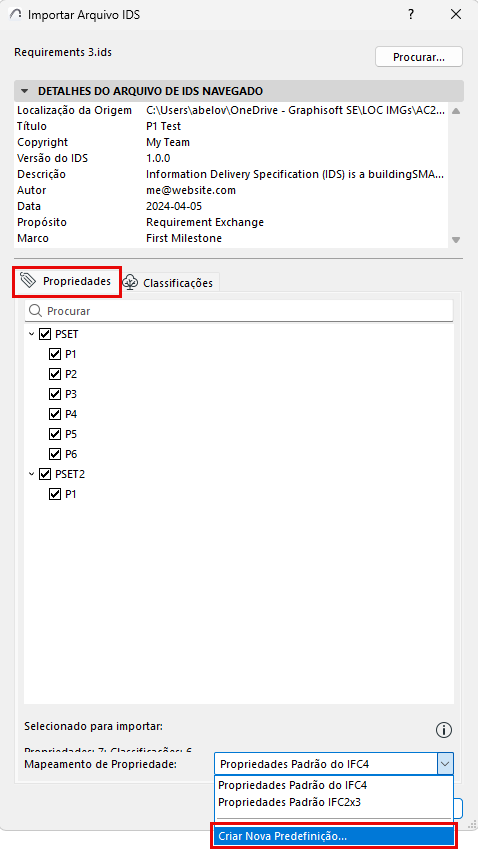The image size is (478, 853).
Task: Click the help question mark icon
Action: (411, 15)
